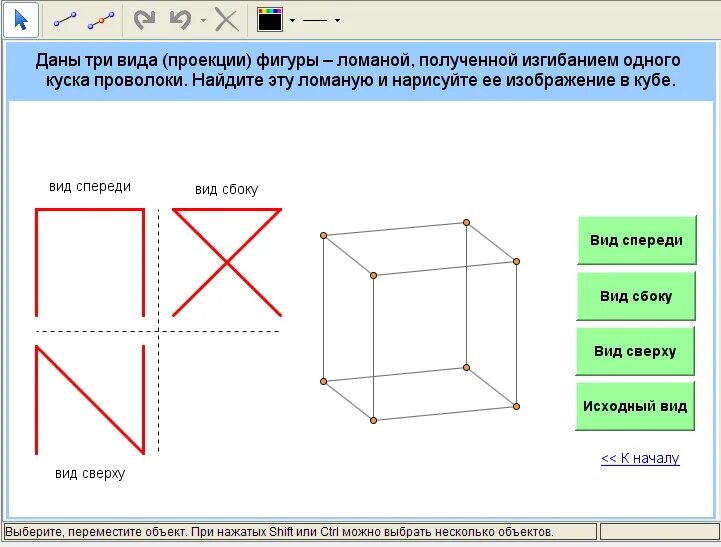Select the cube's bottom back right vertex

[466, 367]
